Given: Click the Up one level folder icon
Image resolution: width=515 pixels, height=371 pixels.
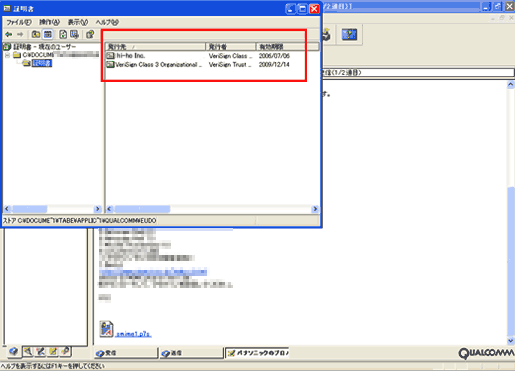Looking at the screenshot, I should (36, 34).
